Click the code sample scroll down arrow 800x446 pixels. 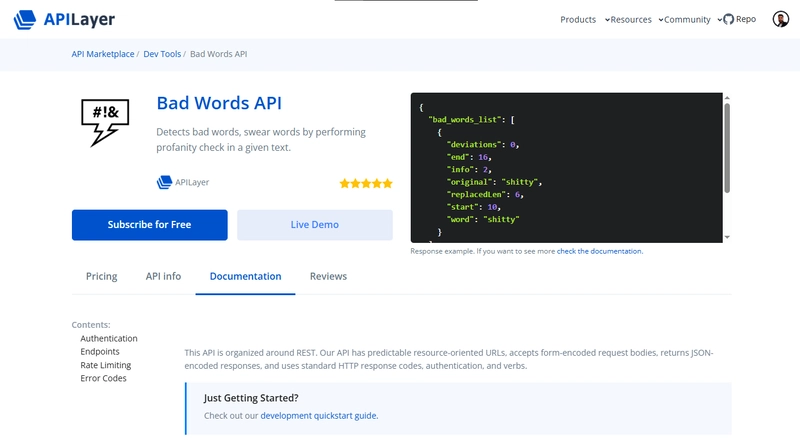tap(727, 237)
